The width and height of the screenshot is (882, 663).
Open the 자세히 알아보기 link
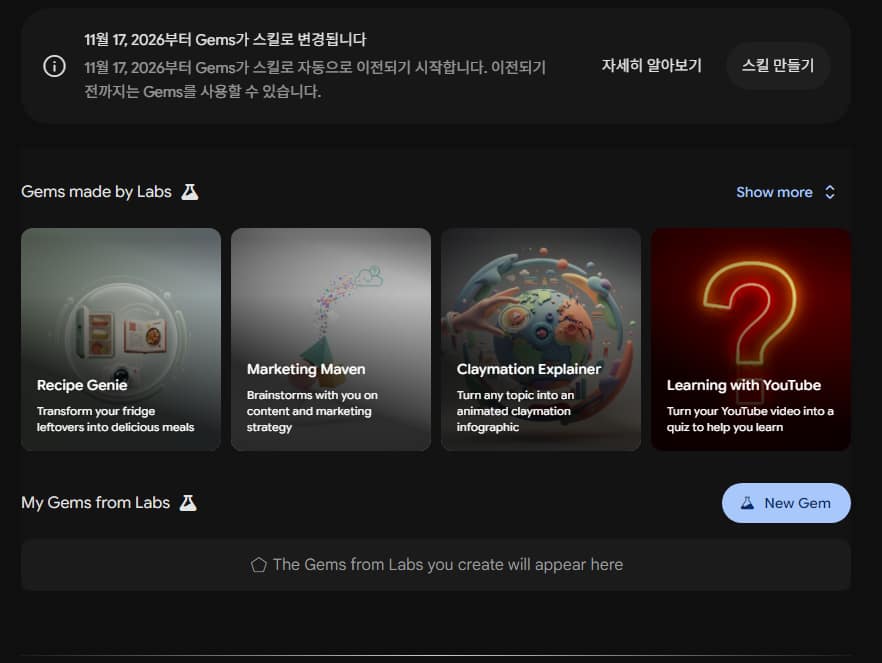click(x=651, y=66)
